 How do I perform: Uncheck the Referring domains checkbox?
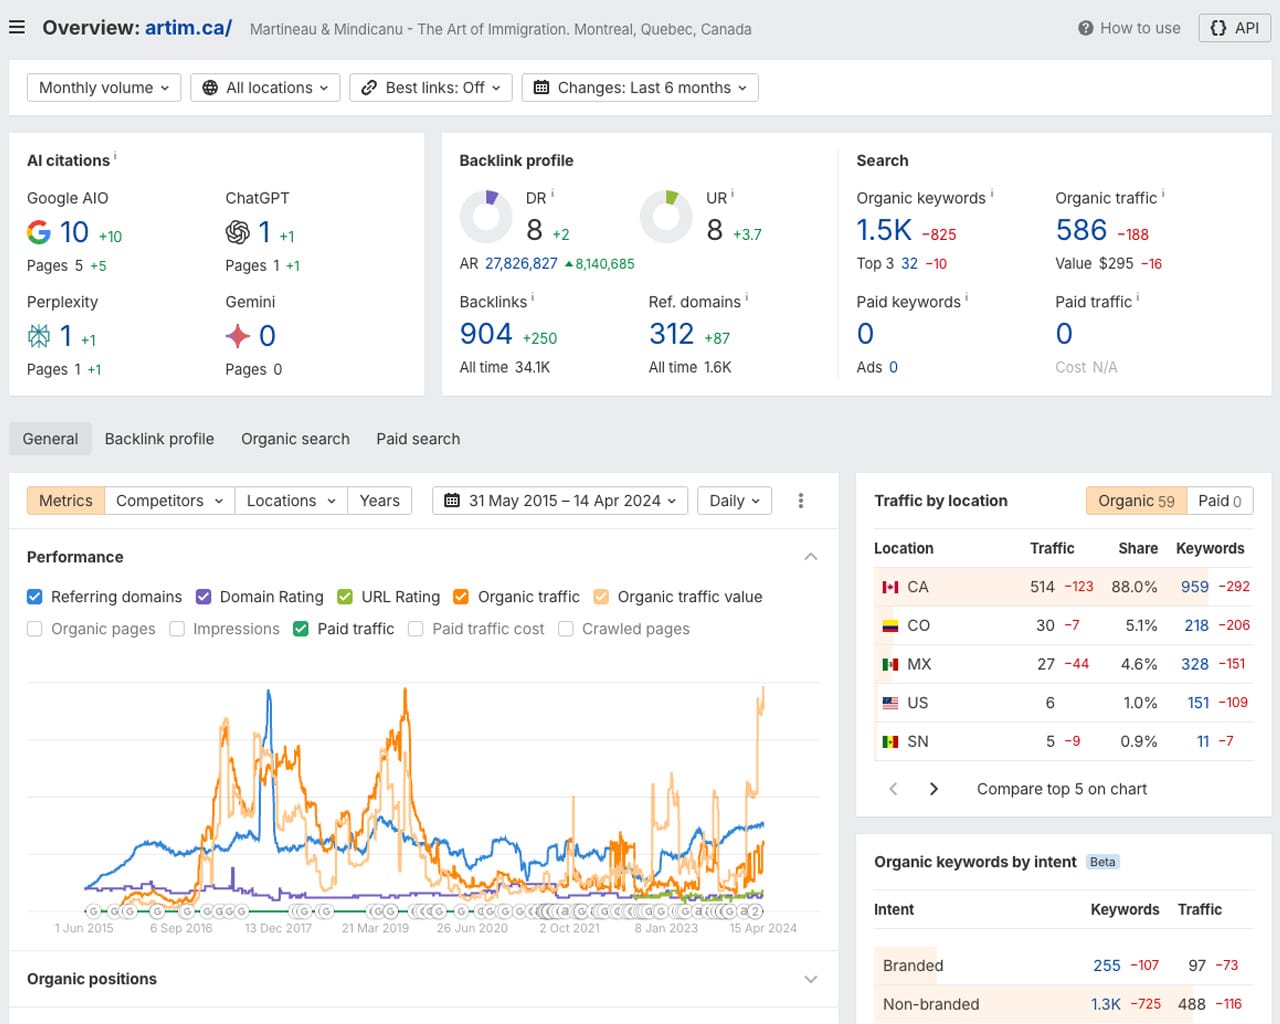point(35,597)
